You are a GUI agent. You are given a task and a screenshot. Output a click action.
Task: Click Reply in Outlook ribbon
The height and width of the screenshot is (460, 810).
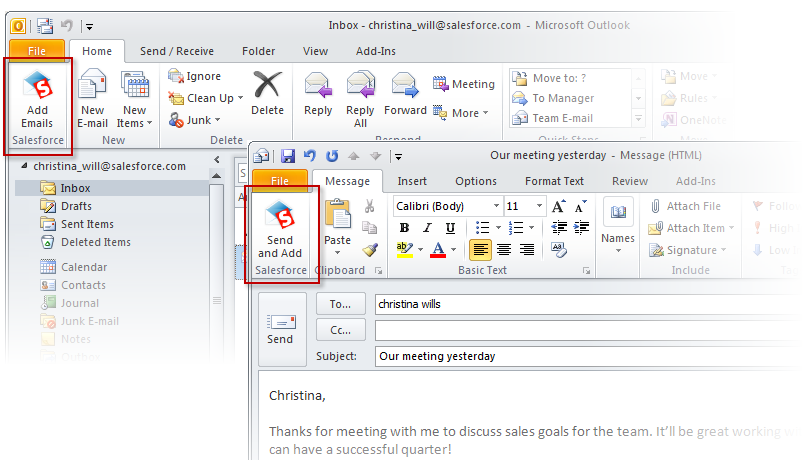click(318, 94)
